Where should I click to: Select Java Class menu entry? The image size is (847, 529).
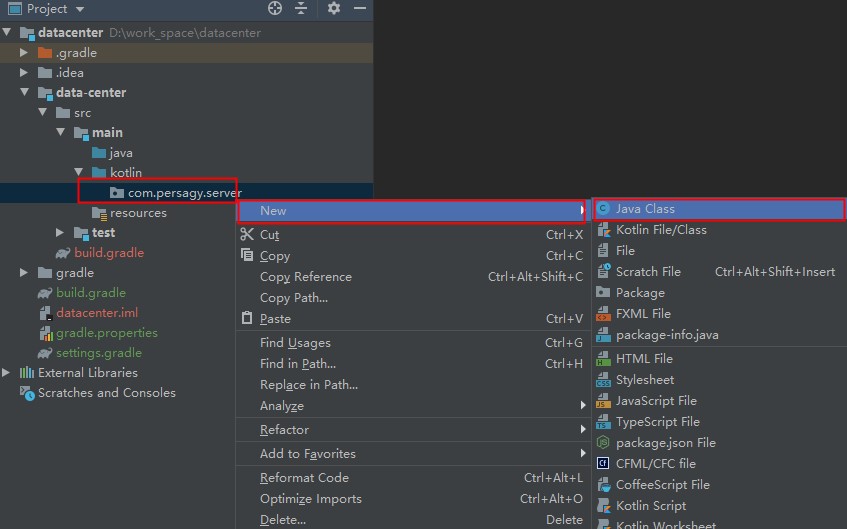[x=645, y=209]
